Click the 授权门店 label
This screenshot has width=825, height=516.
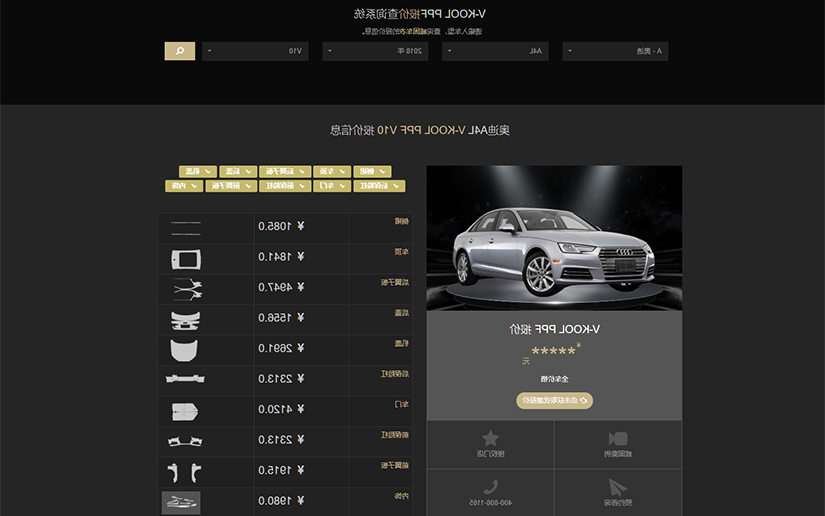[490, 454]
